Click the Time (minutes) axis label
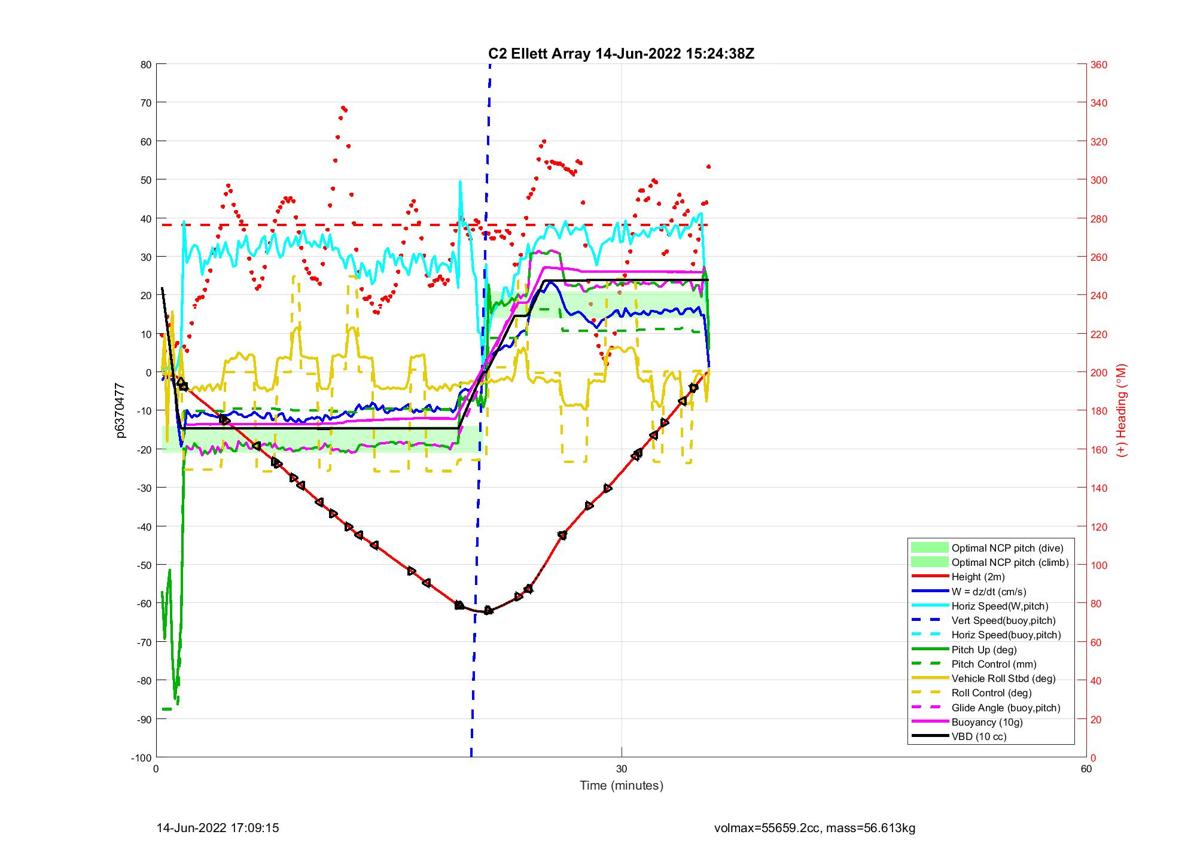 (621, 786)
